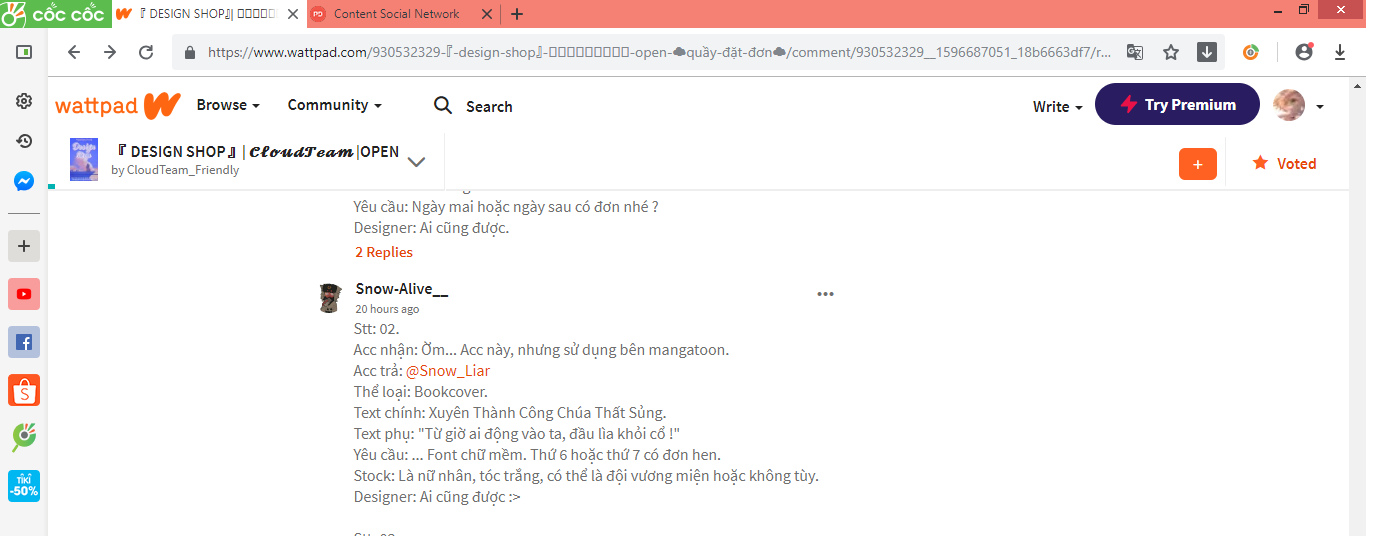Open user profile dropdown arrow
The image size is (1384, 536).
tap(1320, 106)
